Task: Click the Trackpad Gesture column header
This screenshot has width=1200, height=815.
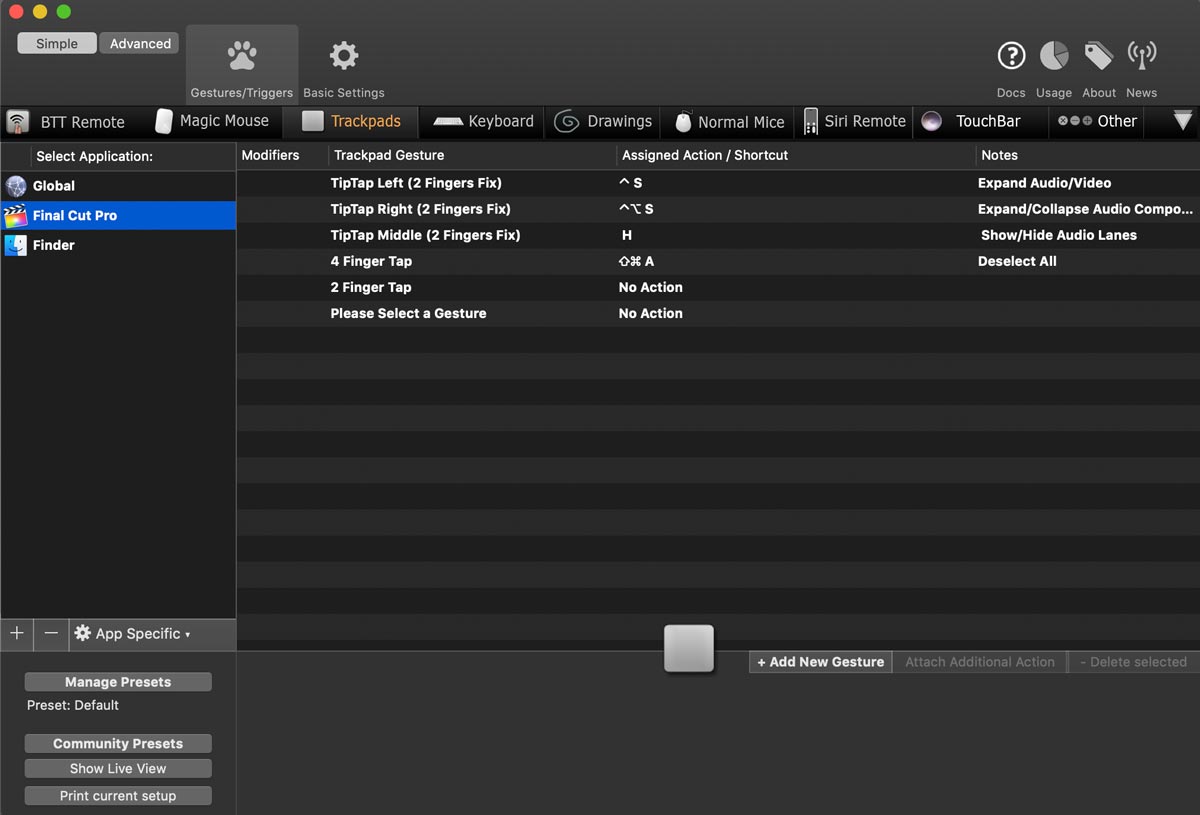Action: coord(472,155)
